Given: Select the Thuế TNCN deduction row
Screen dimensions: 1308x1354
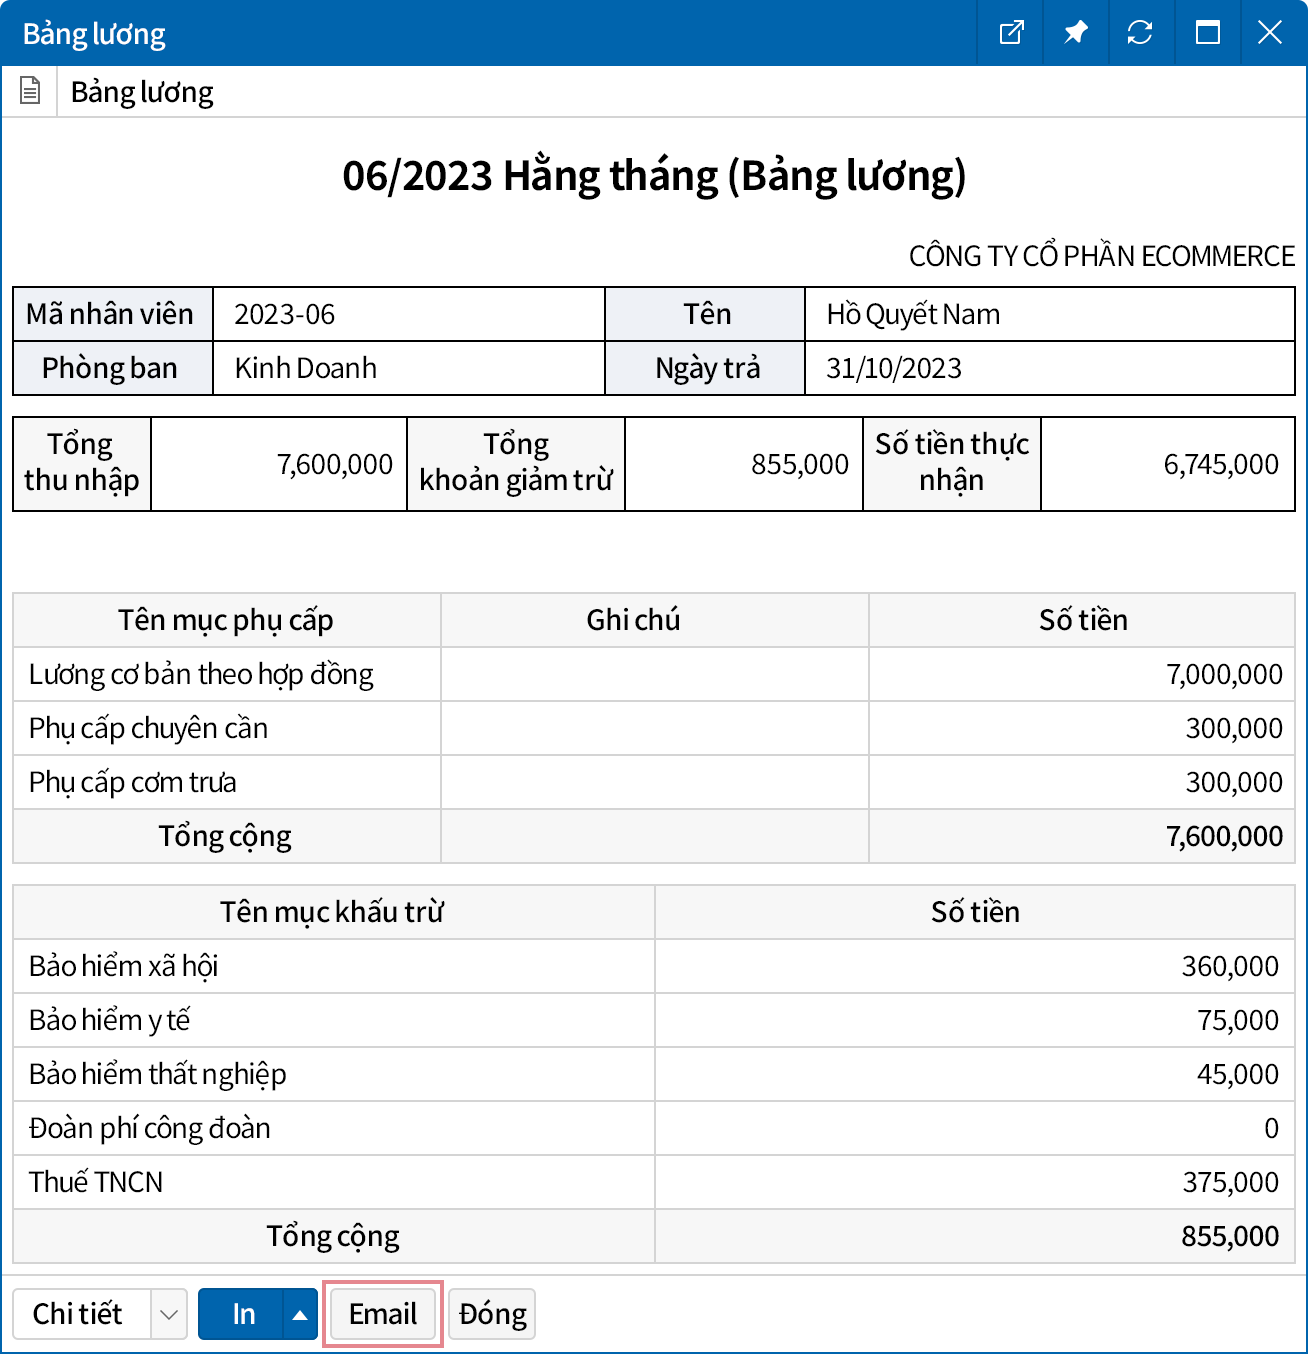Looking at the screenshot, I should [x=96, y=1182].
